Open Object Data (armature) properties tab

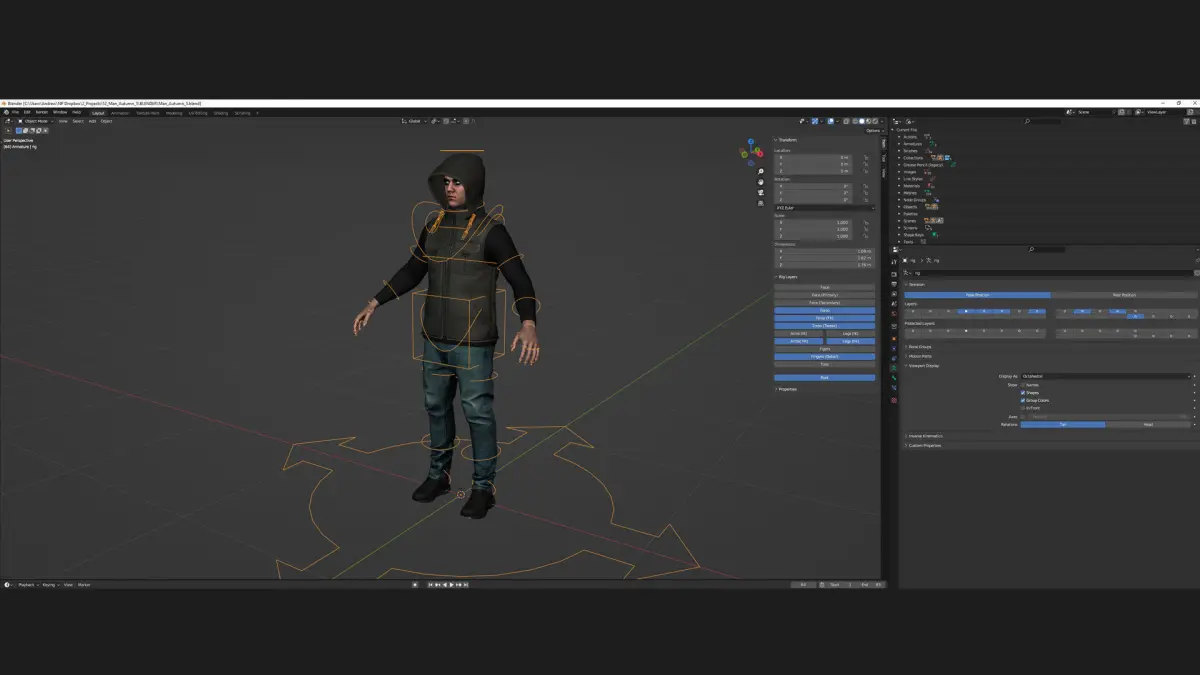tap(894, 368)
